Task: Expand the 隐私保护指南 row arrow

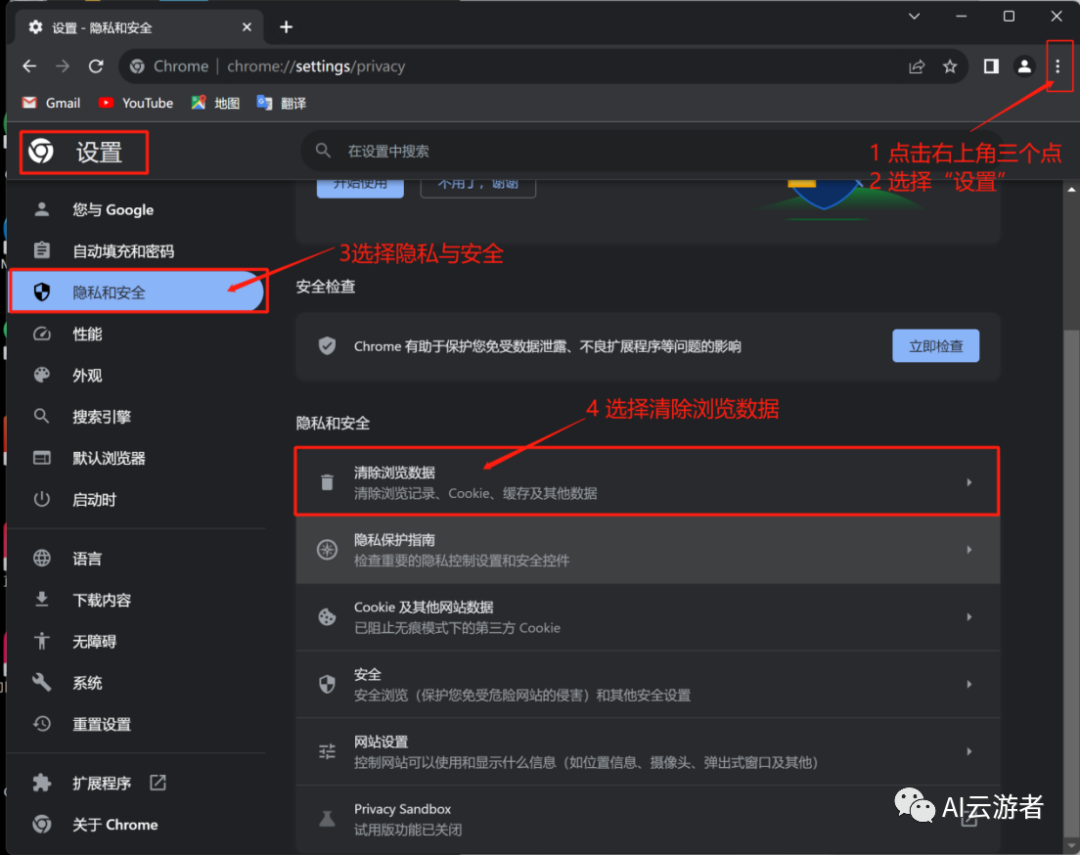Action: tap(968, 550)
